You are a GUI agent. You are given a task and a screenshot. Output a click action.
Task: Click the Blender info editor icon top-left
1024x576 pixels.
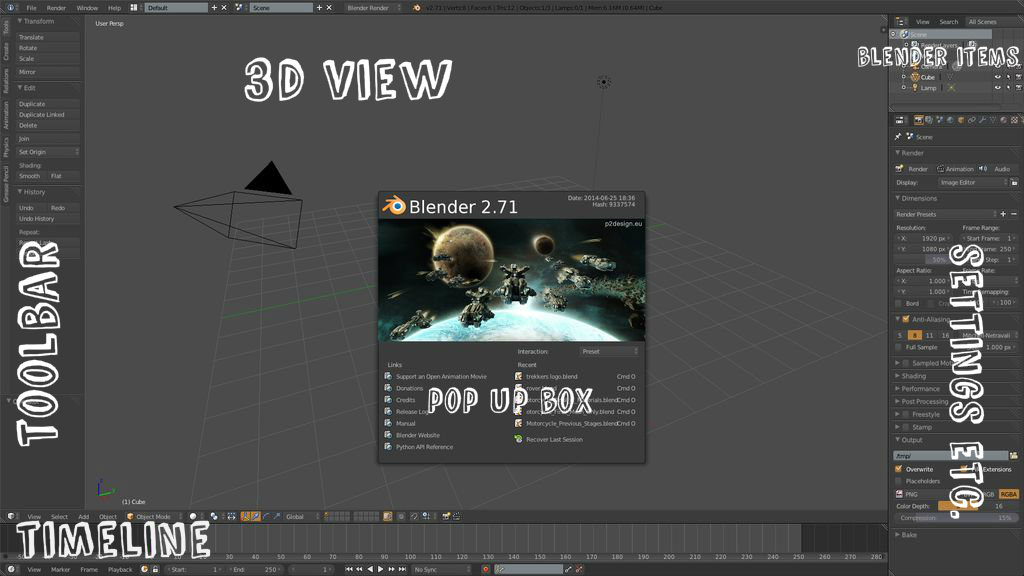(10, 8)
